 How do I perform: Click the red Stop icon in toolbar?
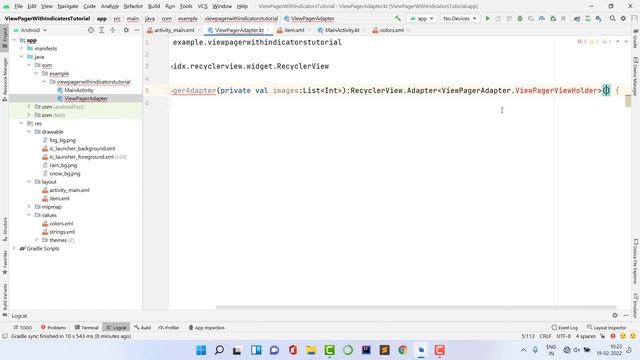(x=563, y=18)
